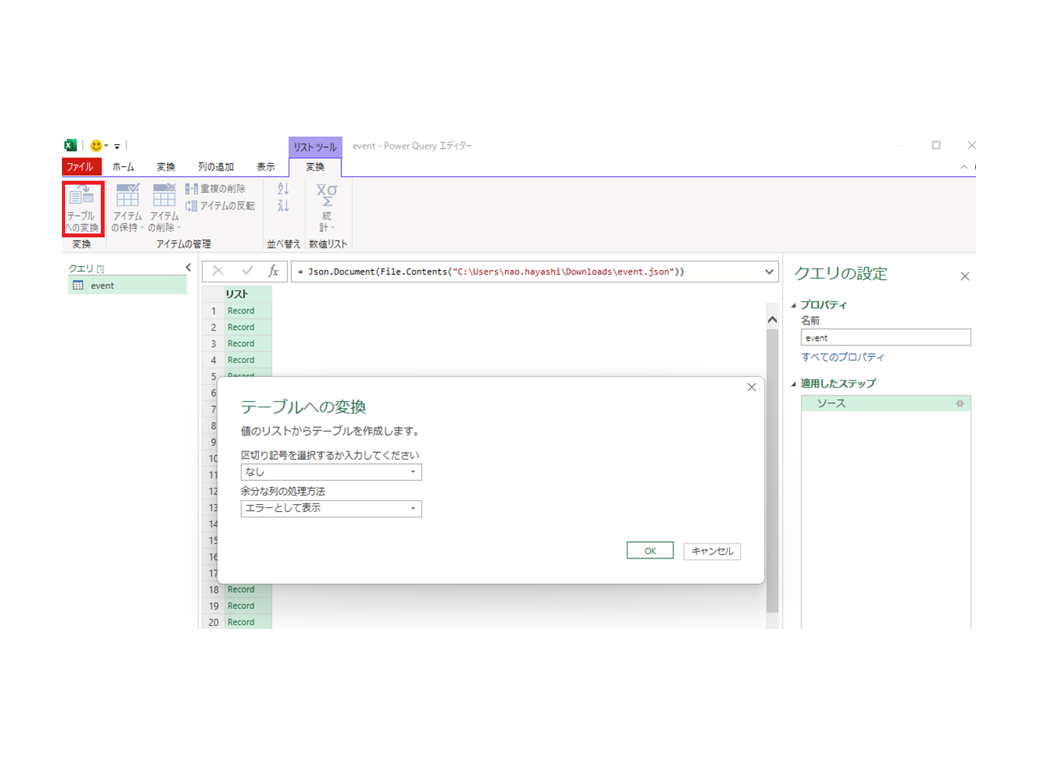The width and height of the screenshot is (1039, 761).
Task: Click OK in the dialog
Action: point(650,551)
